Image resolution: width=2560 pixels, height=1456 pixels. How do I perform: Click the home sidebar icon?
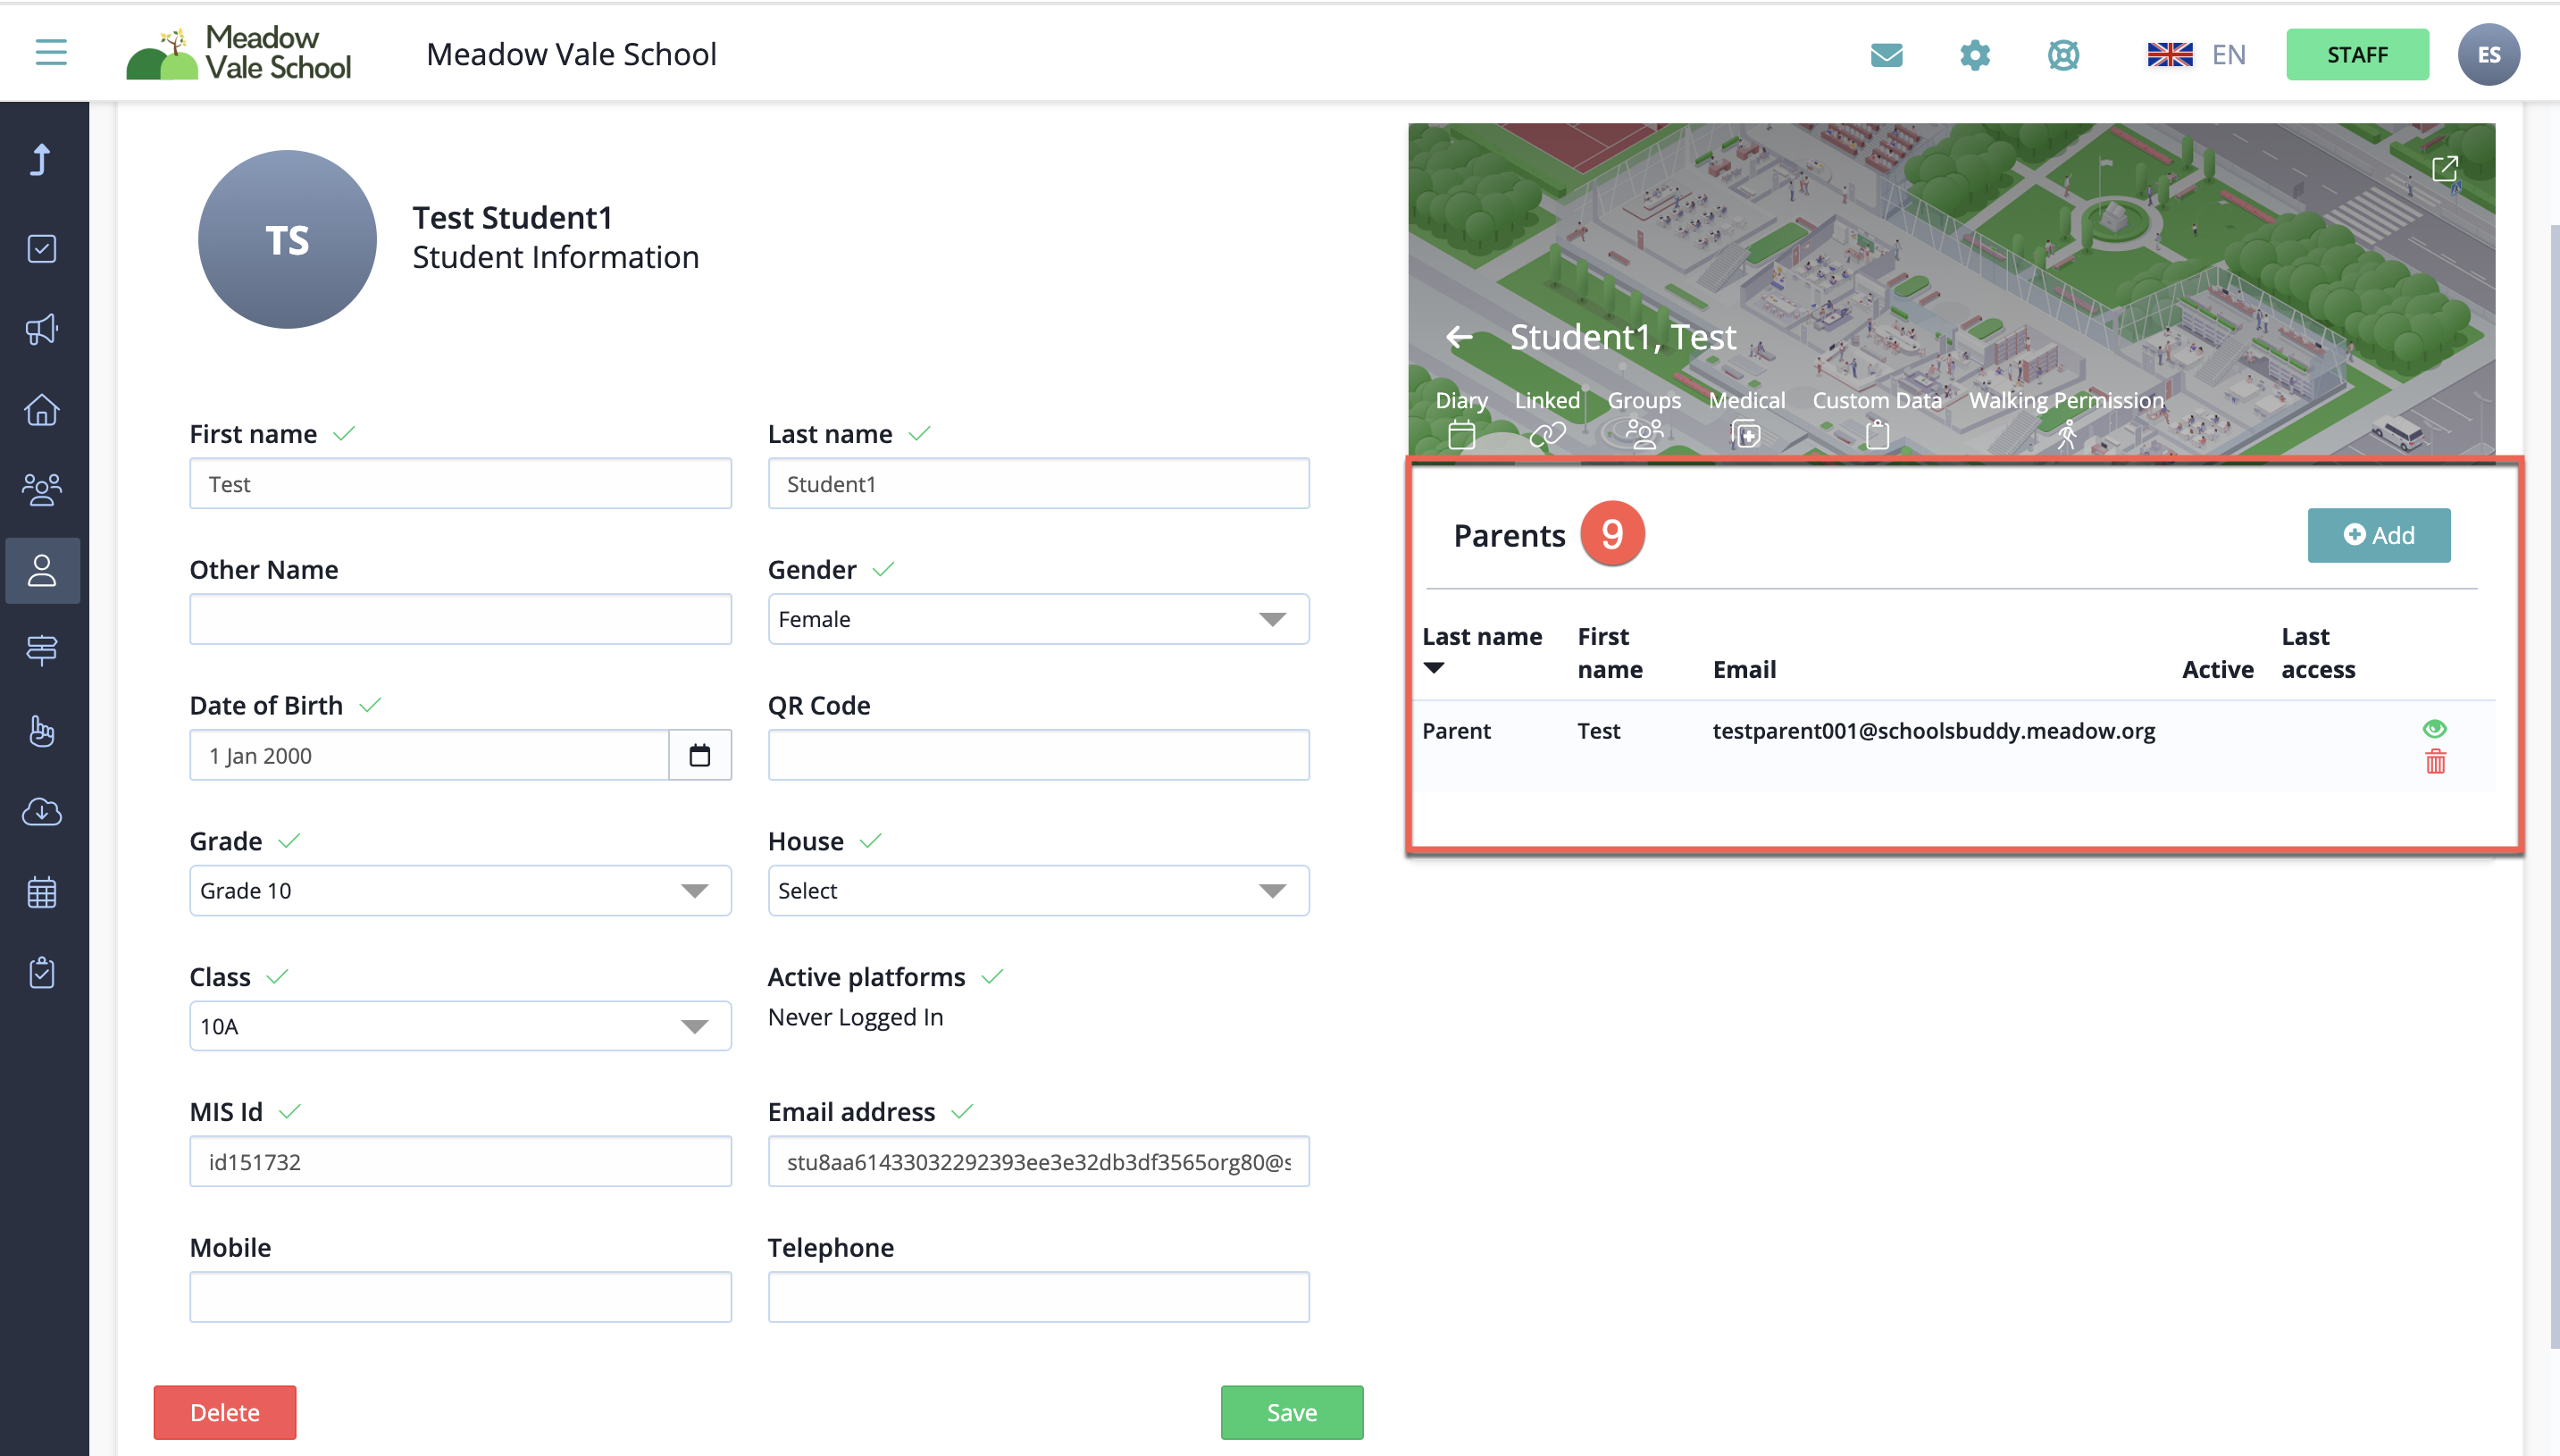[x=42, y=409]
